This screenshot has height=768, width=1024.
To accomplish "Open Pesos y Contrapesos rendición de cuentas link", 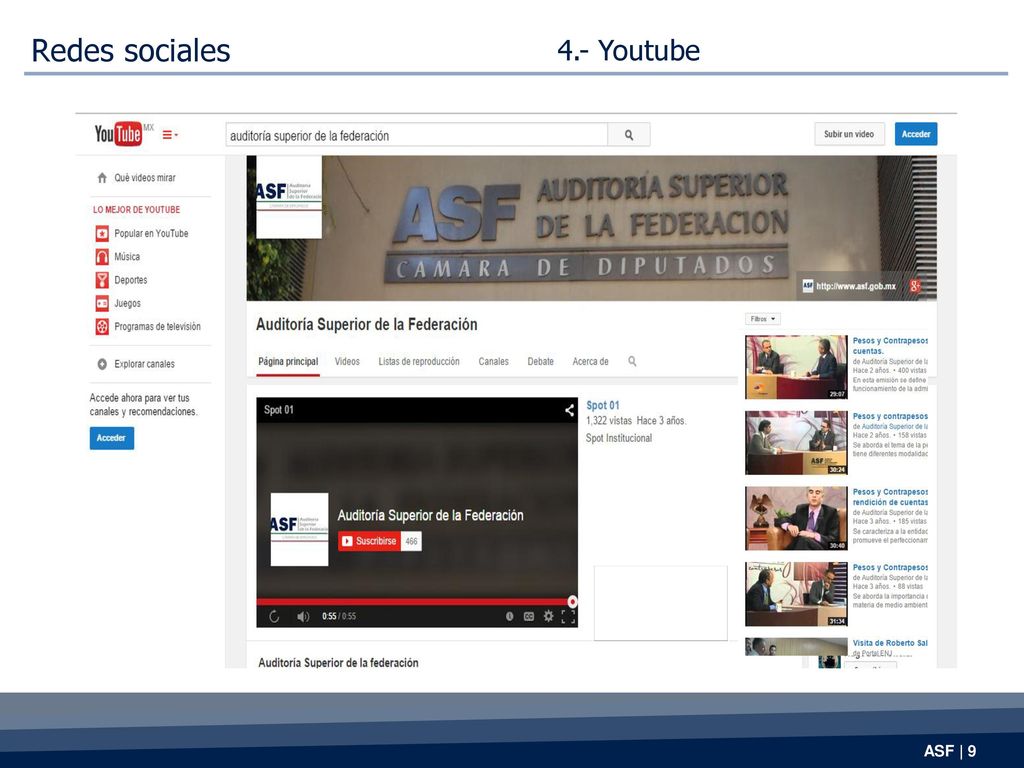I will tap(890, 497).
